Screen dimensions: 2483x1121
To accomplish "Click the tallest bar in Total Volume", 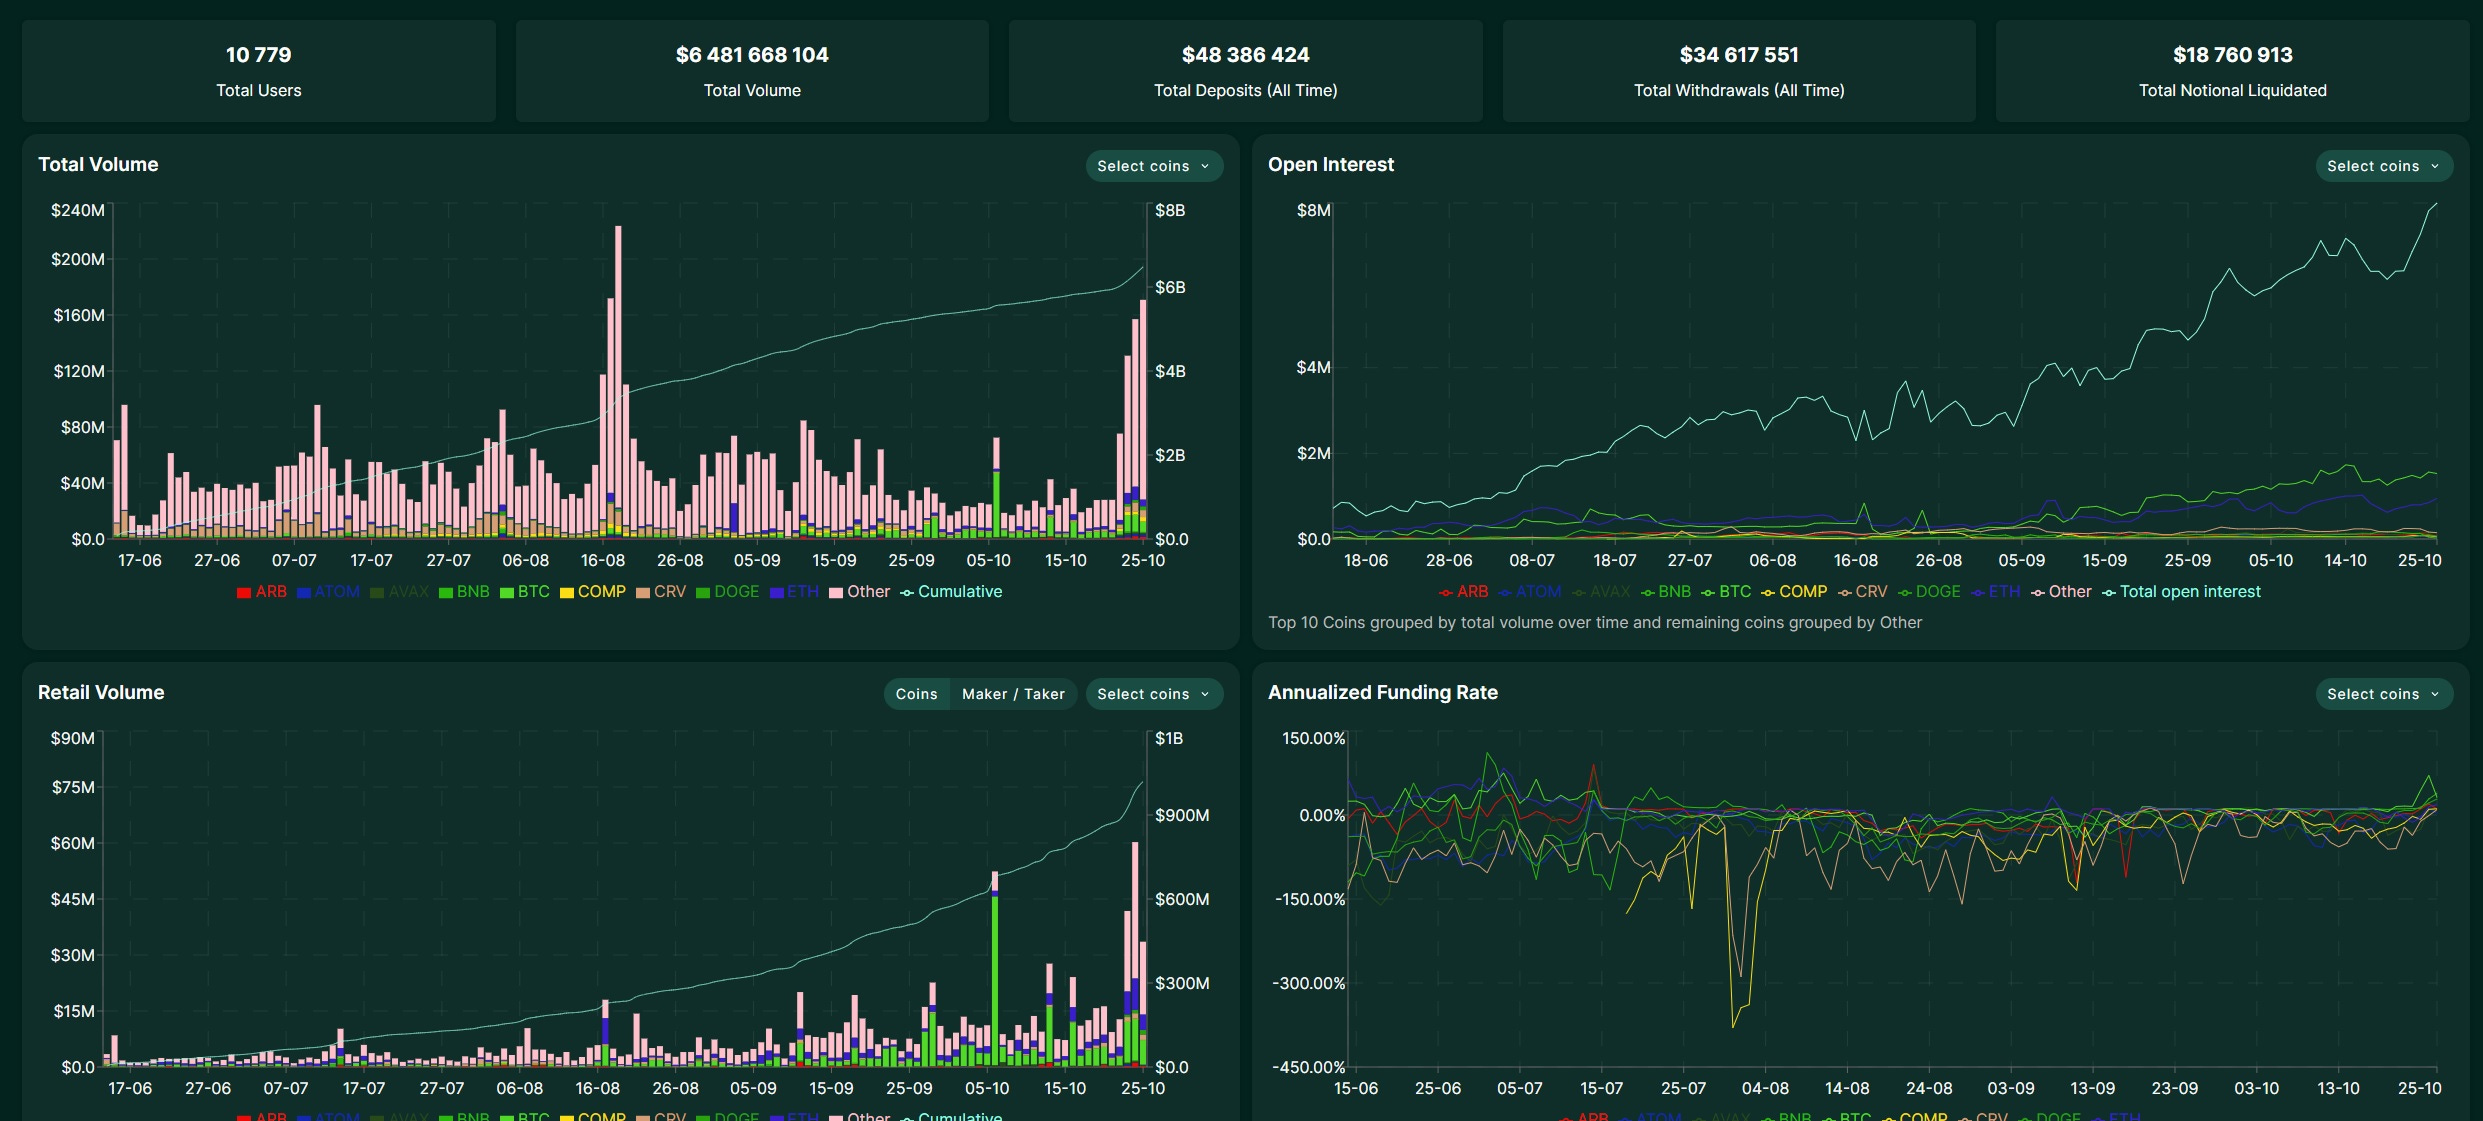I will 618,382.
